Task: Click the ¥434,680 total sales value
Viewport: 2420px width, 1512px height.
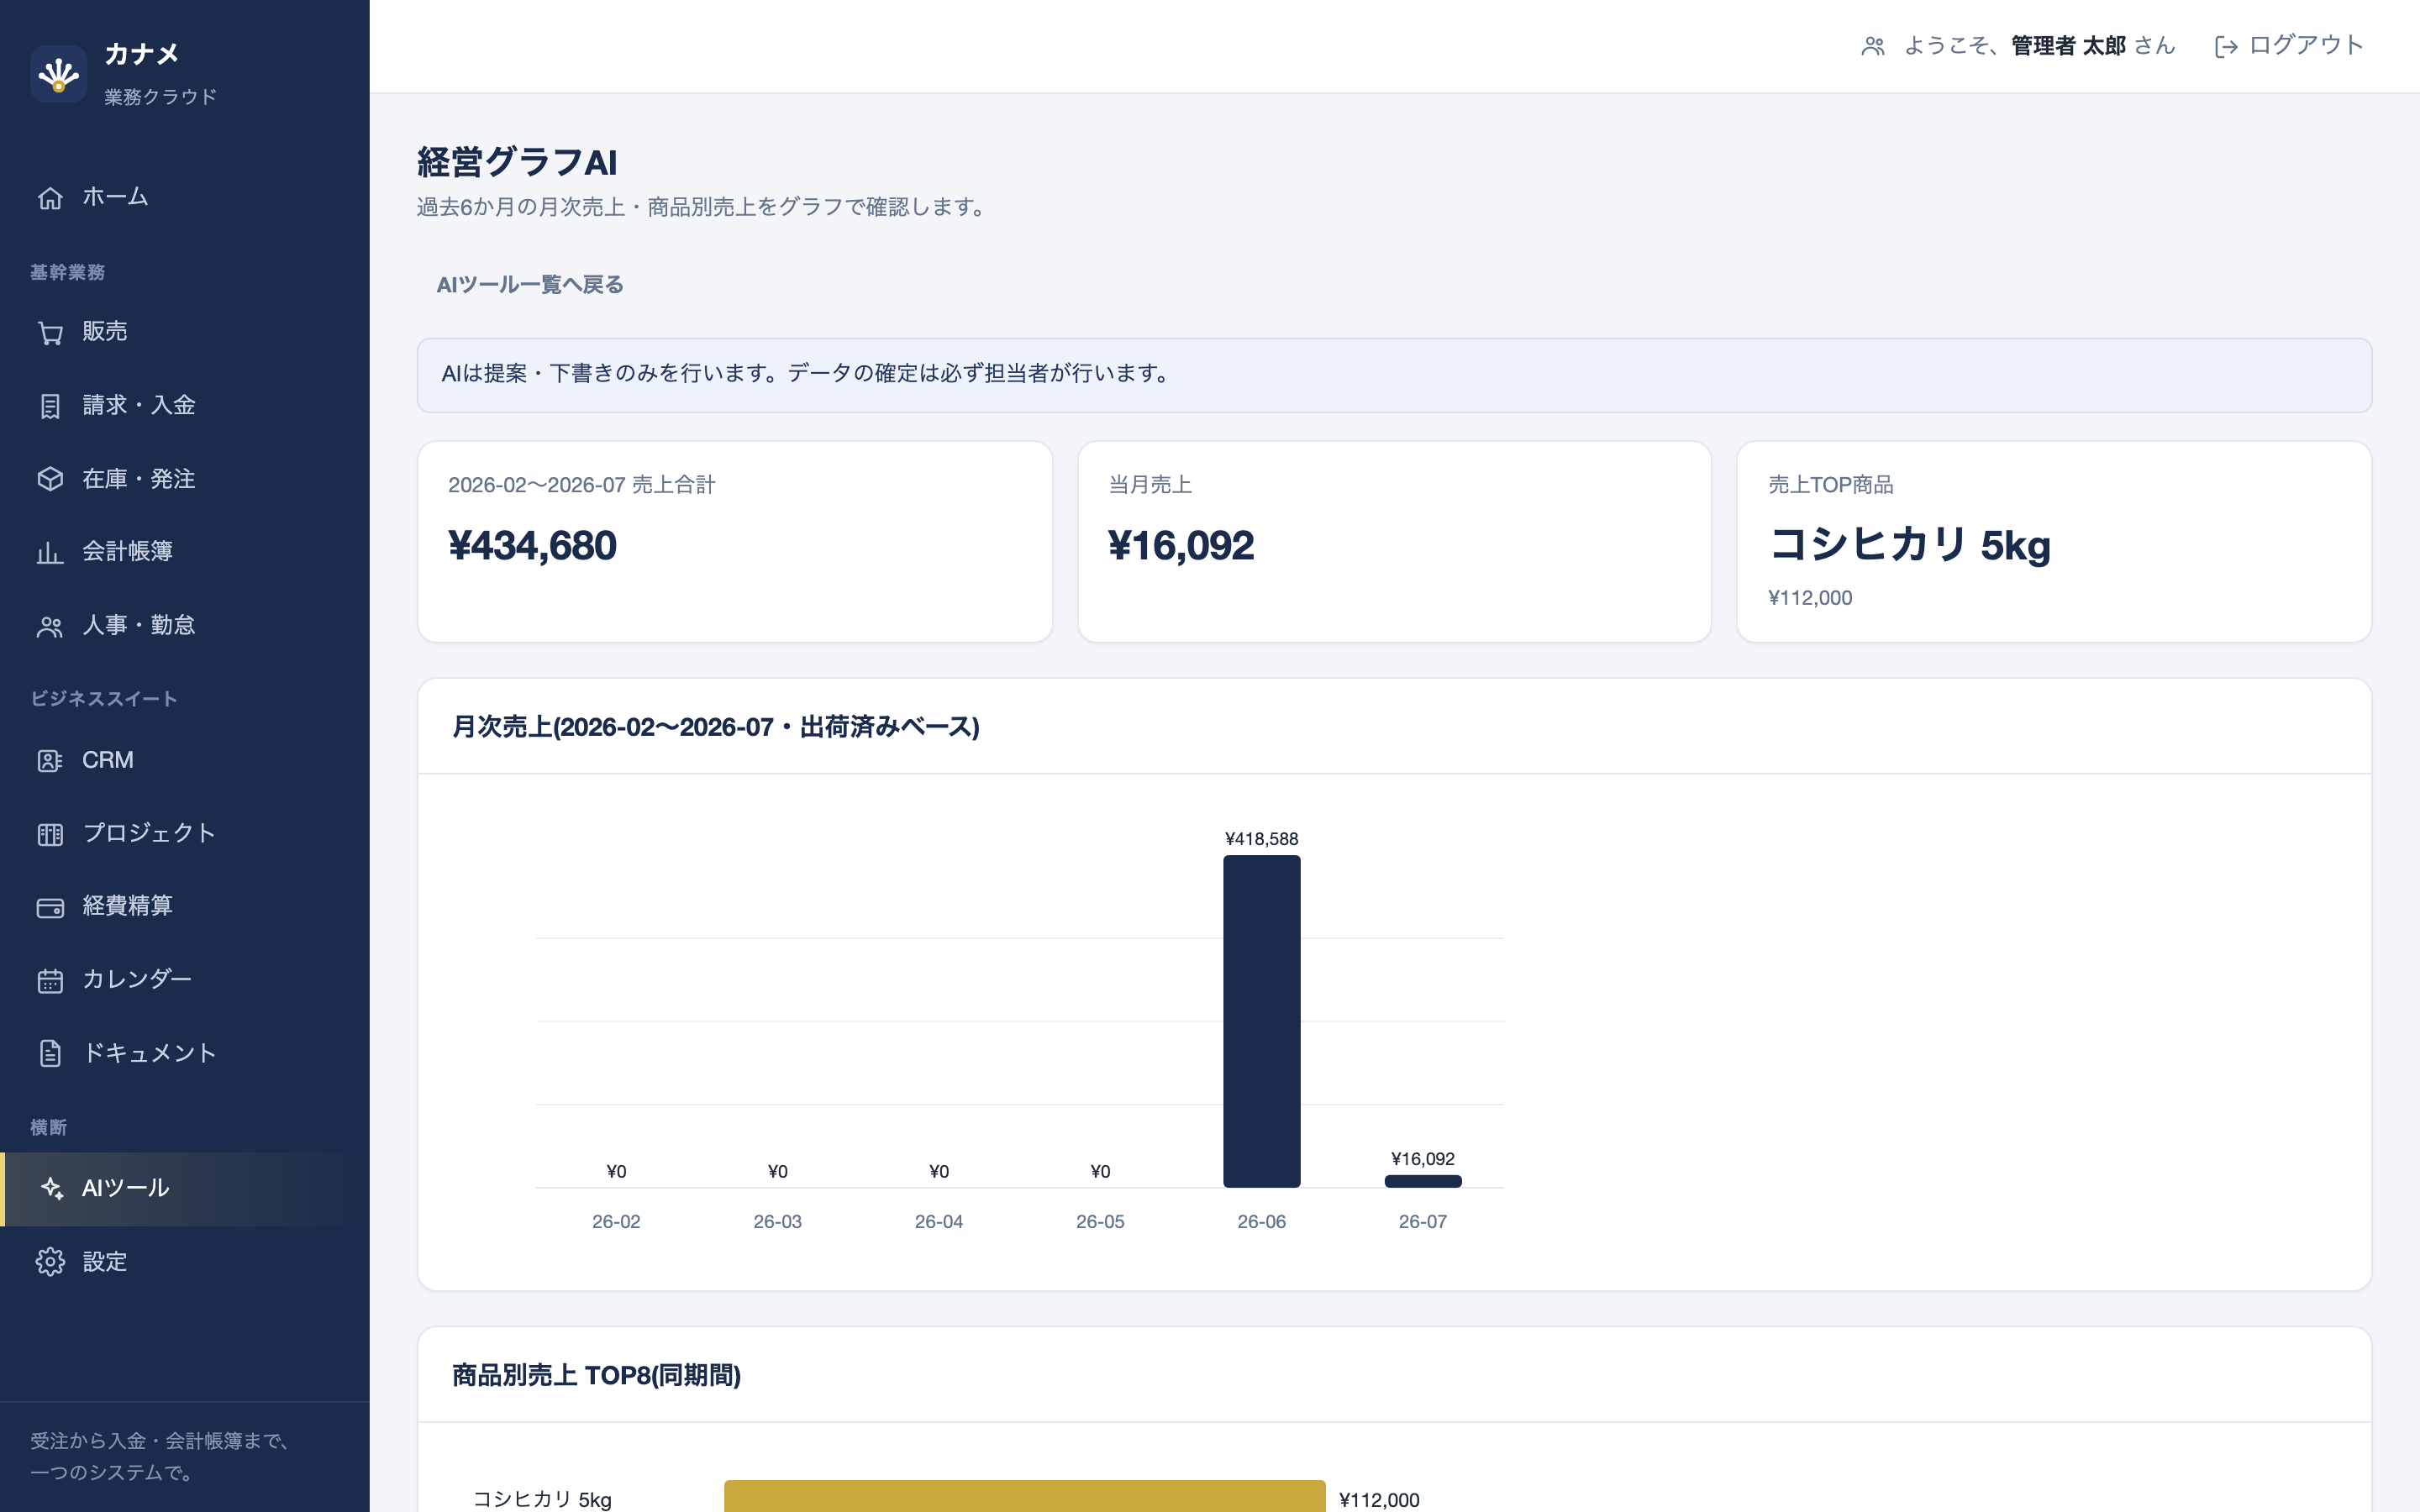Action: point(532,546)
